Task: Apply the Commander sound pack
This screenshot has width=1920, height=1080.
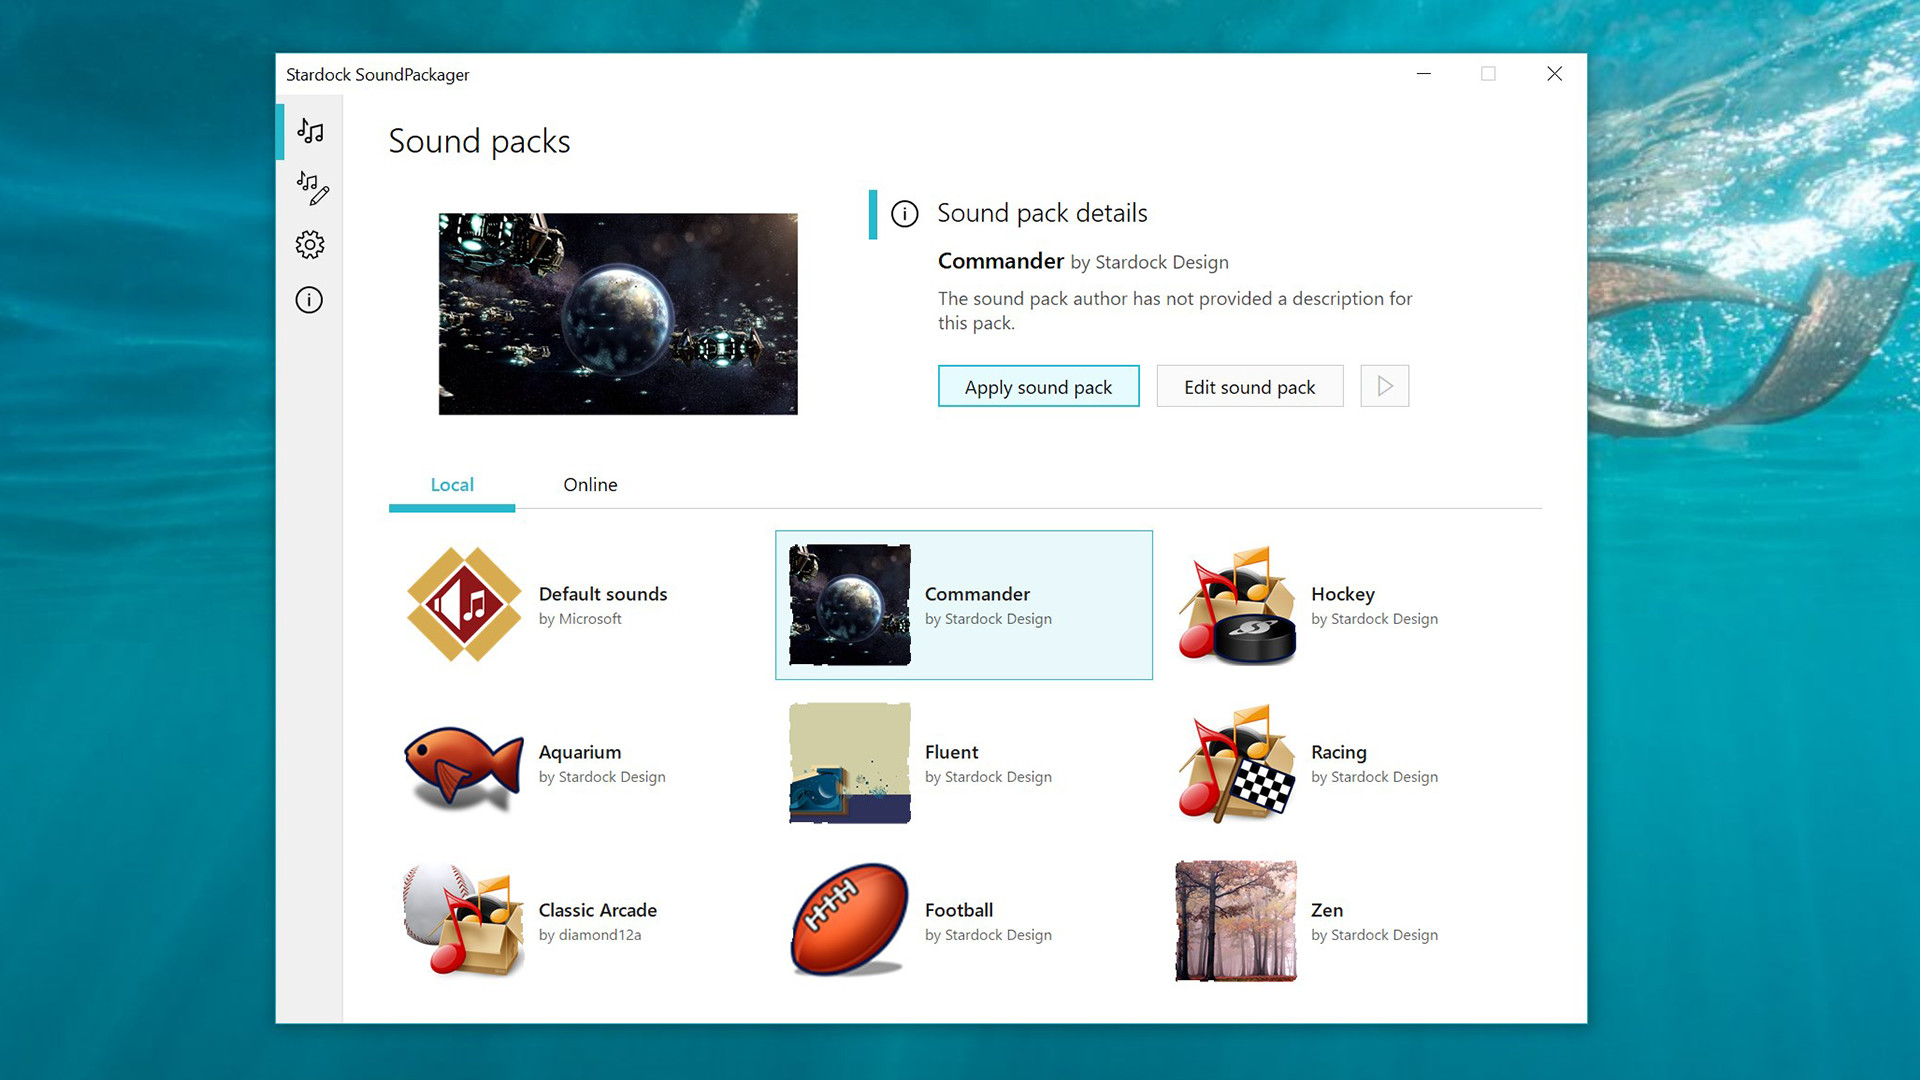Action: [x=1038, y=386]
